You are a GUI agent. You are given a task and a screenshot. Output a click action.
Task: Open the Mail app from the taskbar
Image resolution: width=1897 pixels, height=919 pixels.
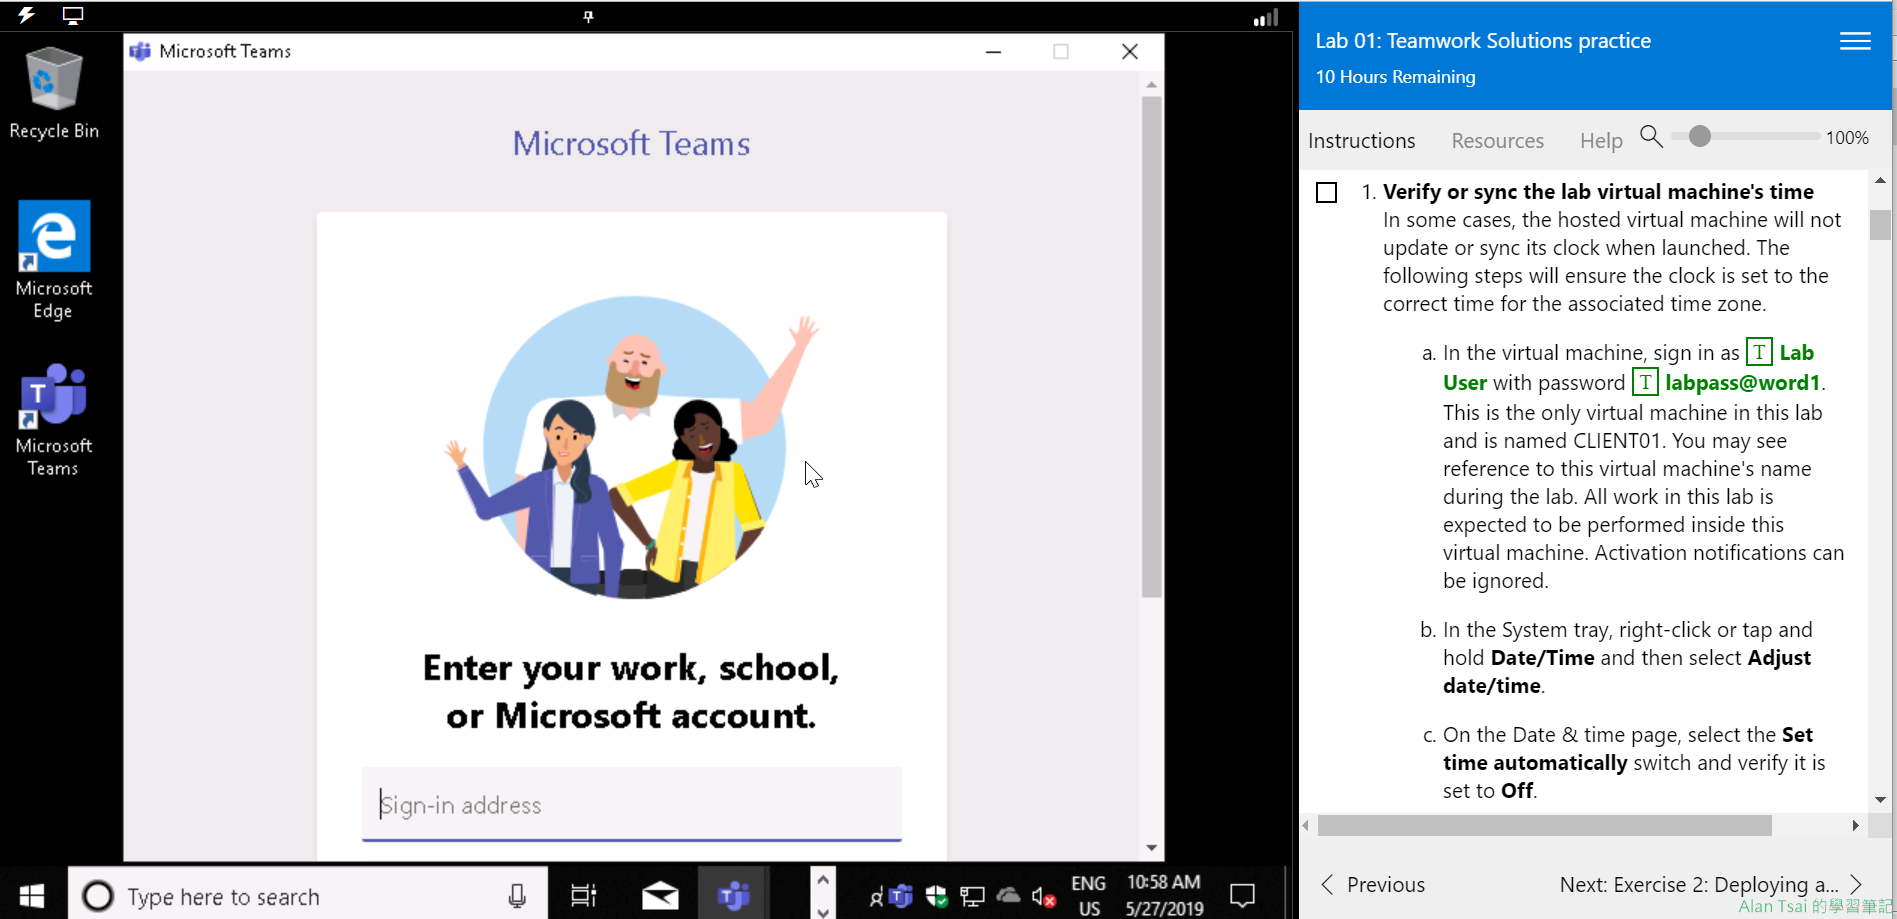[x=660, y=895]
